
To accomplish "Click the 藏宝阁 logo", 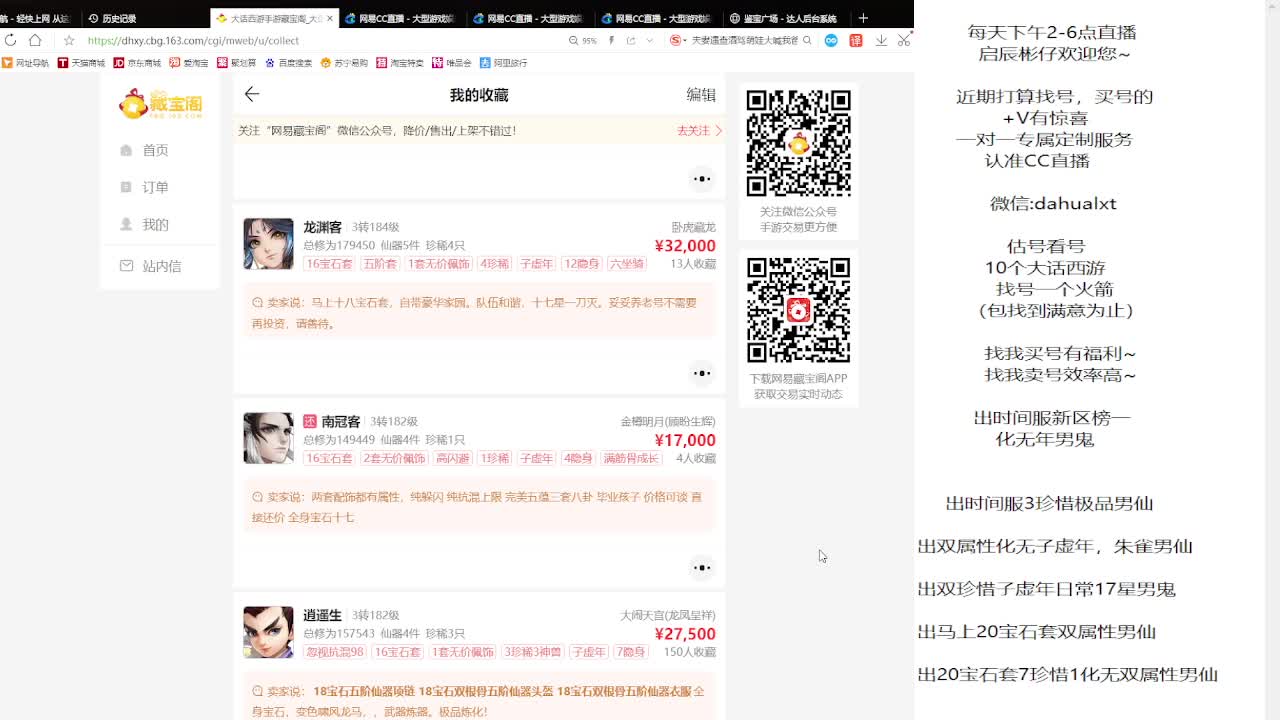I will click(160, 104).
